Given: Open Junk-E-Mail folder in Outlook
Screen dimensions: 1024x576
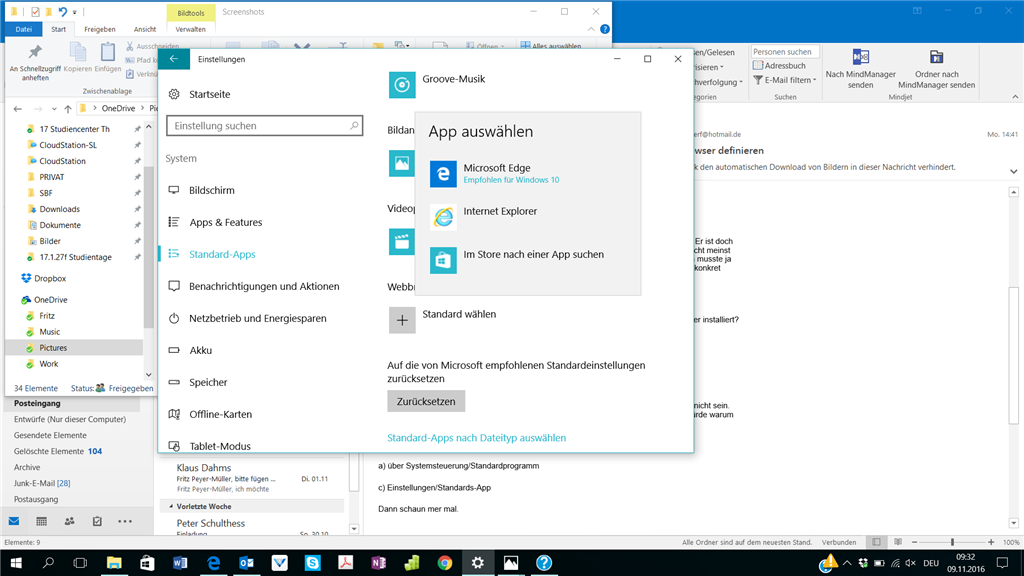Looking at the screenshot, I should click(42, 483).
